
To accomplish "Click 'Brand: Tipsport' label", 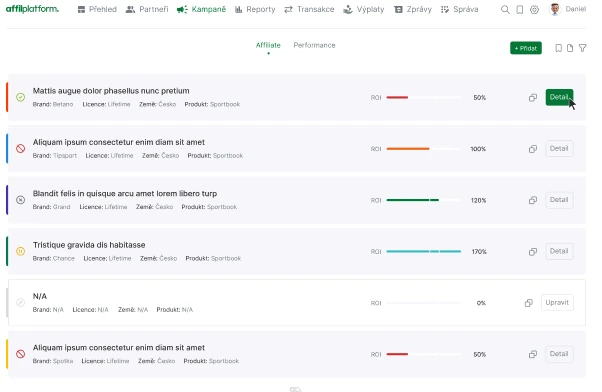I will pyautogui.click(x=55, y=156).
